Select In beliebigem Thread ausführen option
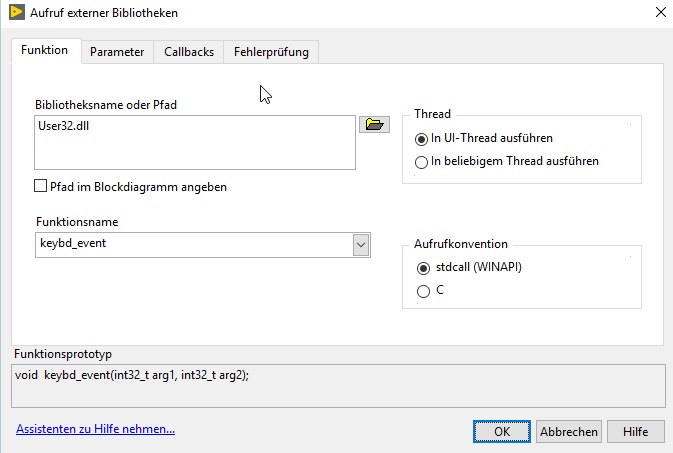The width and height of the screenshot is (673, 453). click(421, 160)
